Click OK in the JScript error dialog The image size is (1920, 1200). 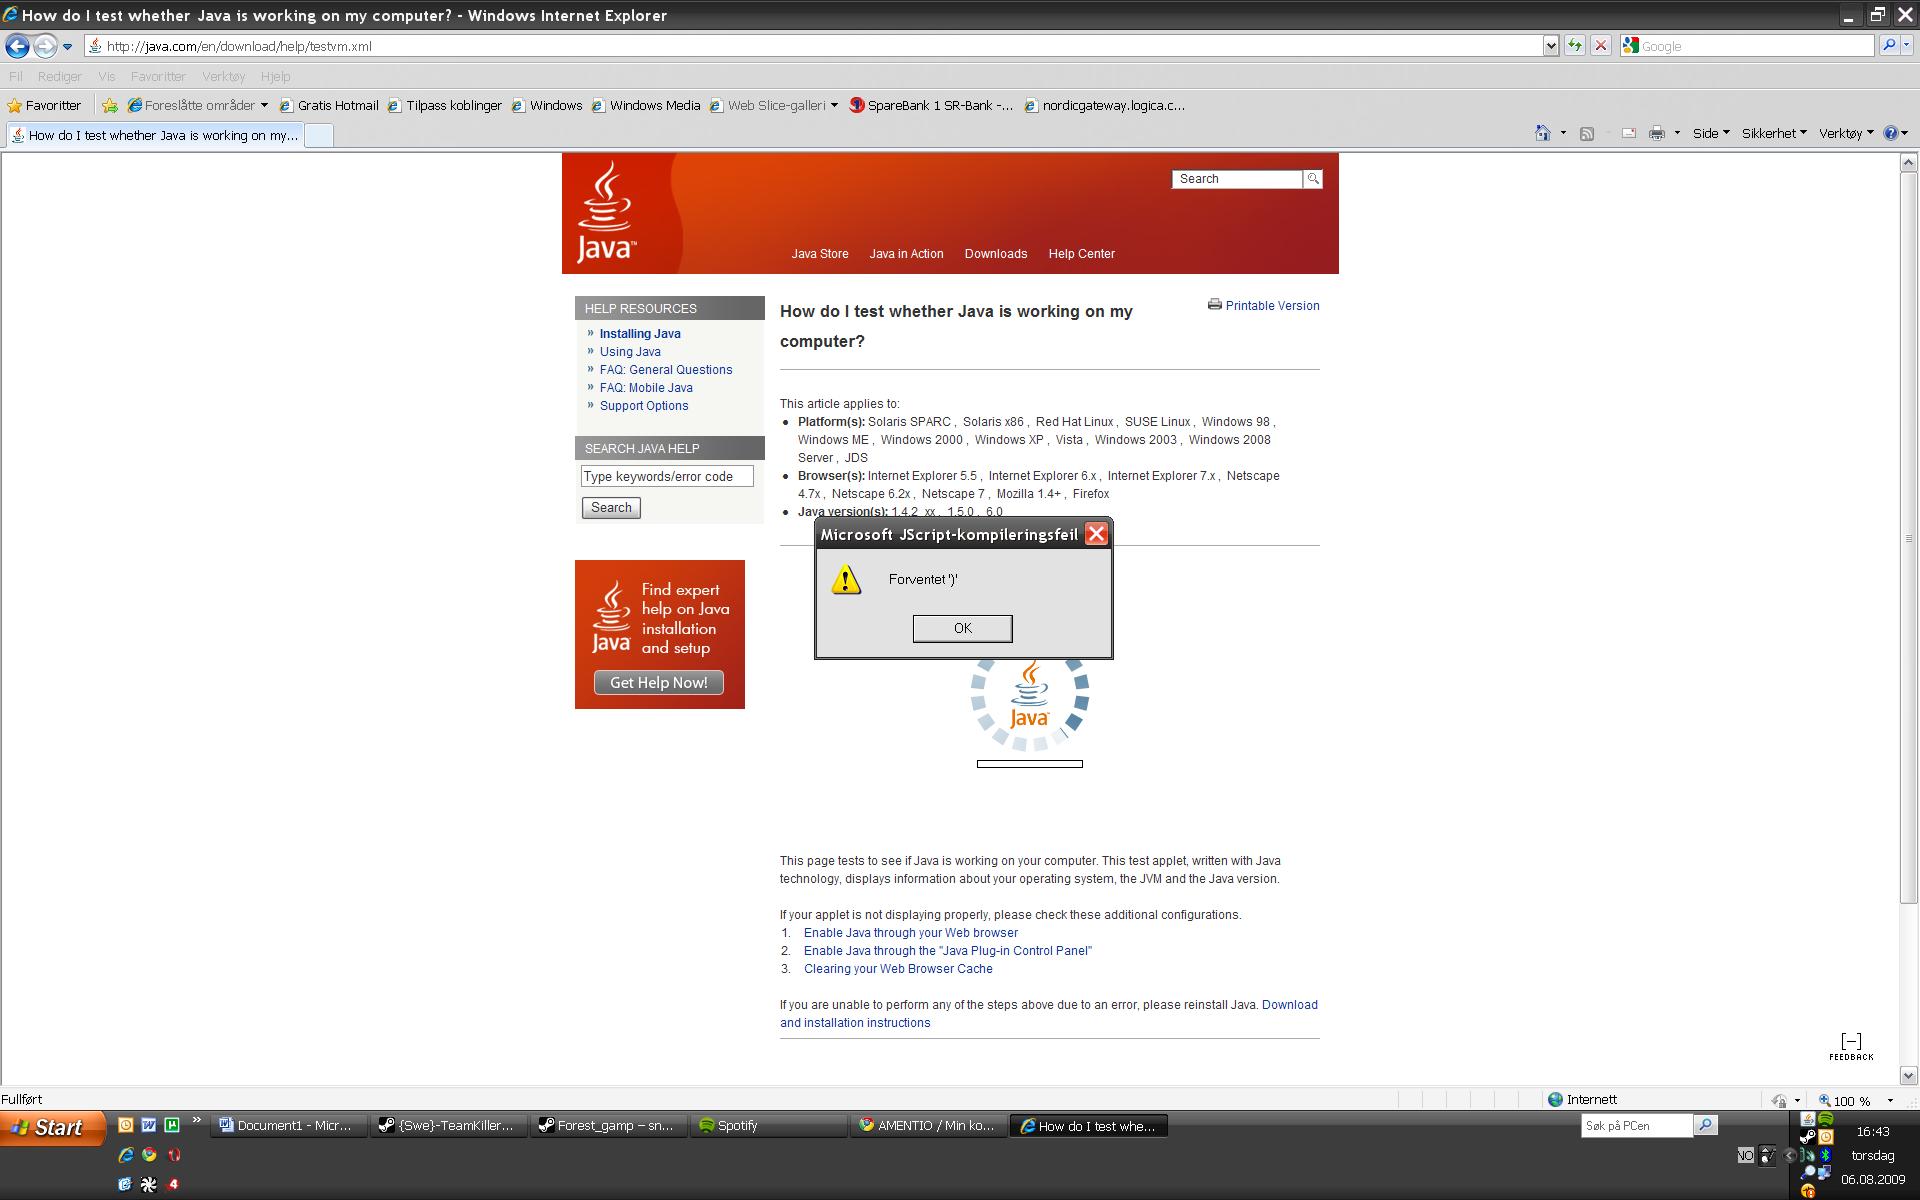tap(962, 628)
